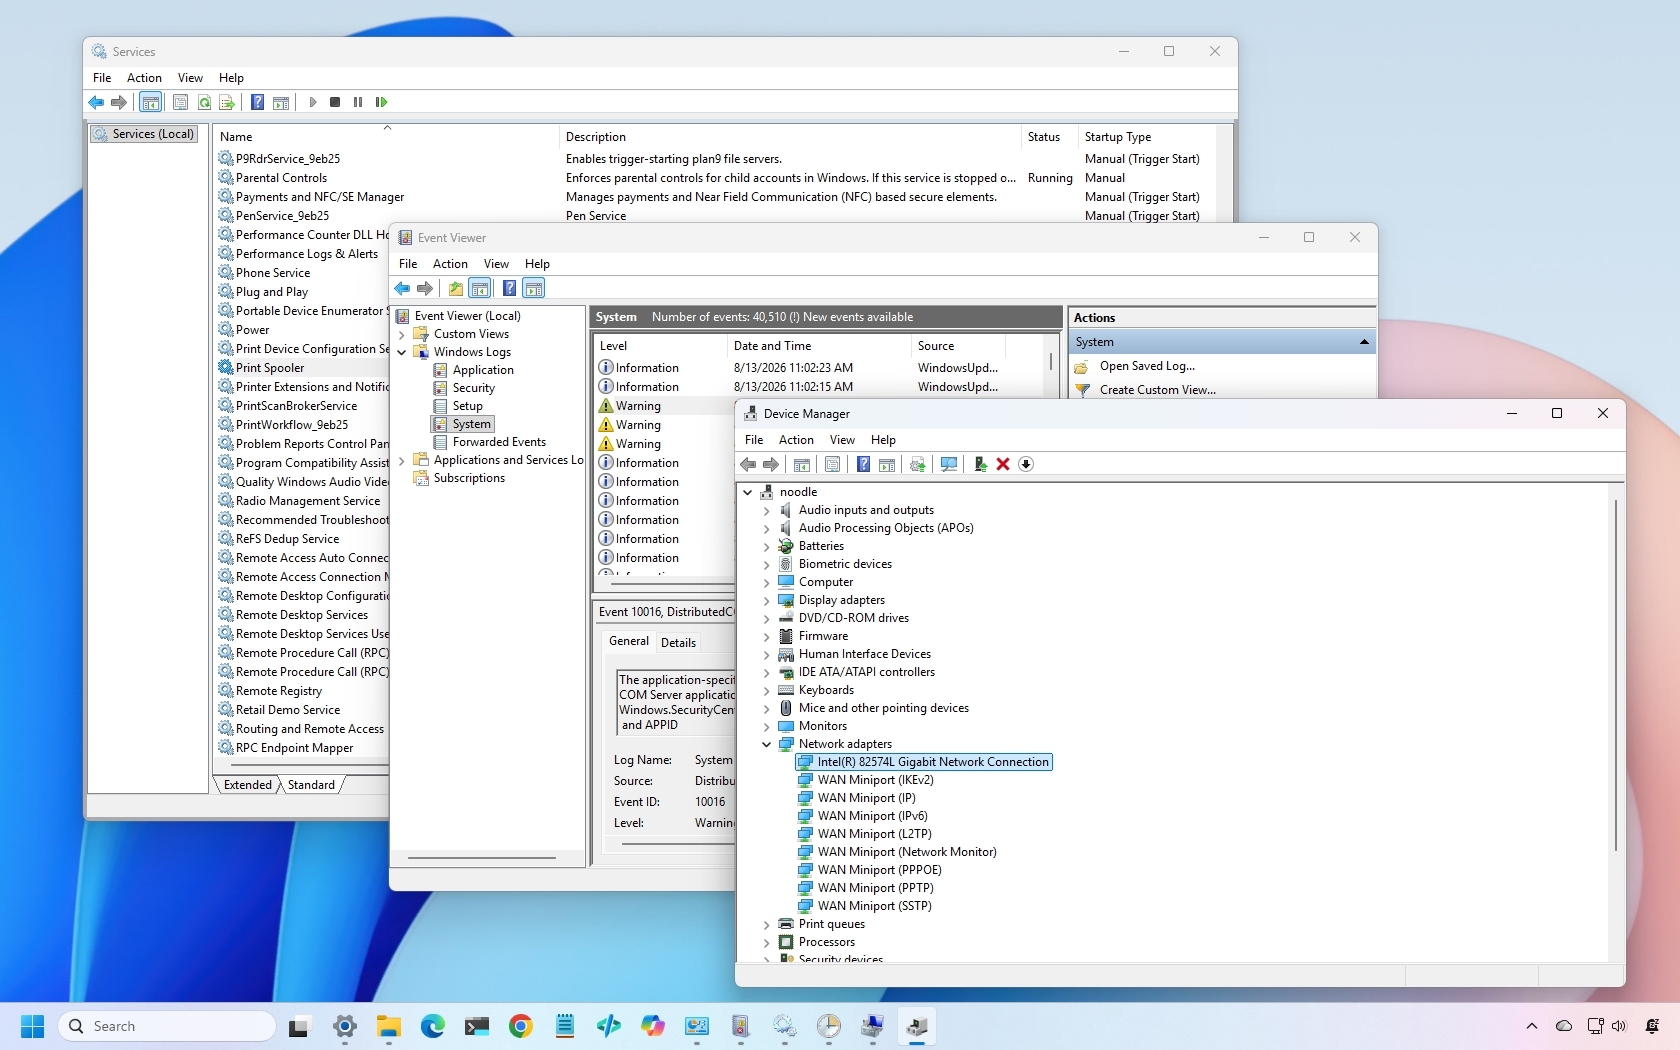Viewport: 1680px width, 1050px height.
Task: Expand Processors node in Device Manager
Action: click(767, 942)
